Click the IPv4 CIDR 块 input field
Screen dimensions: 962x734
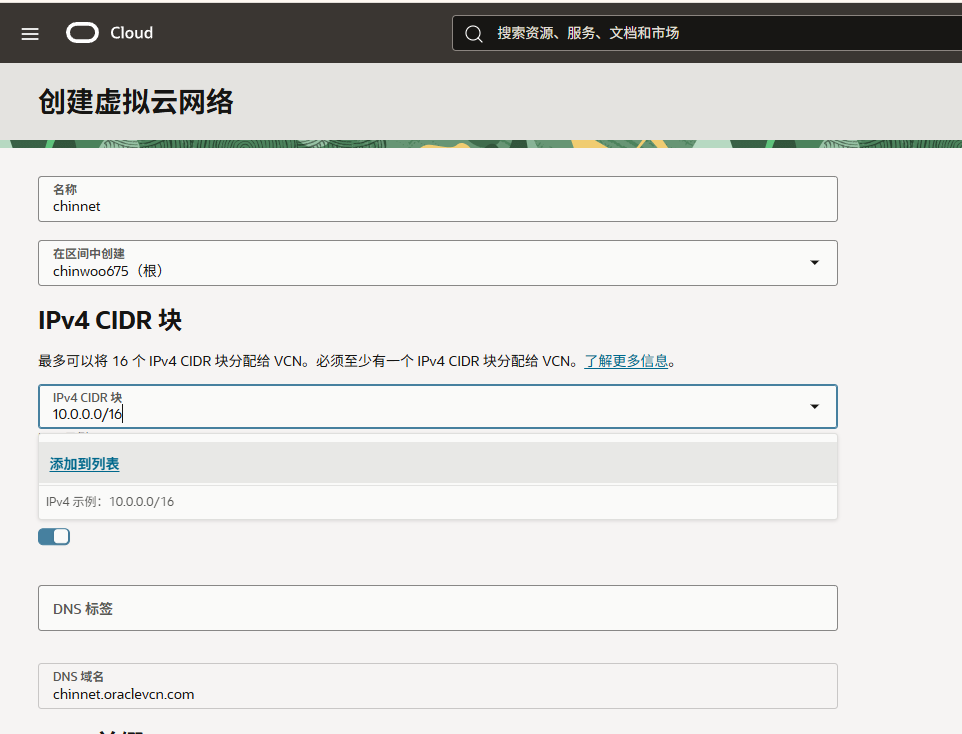coord(420,407)
